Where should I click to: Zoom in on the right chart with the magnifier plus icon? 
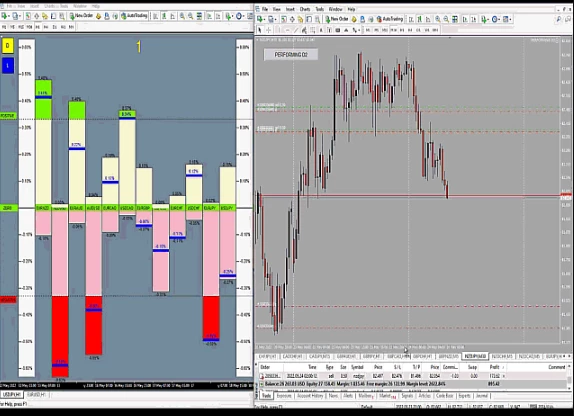438,19
